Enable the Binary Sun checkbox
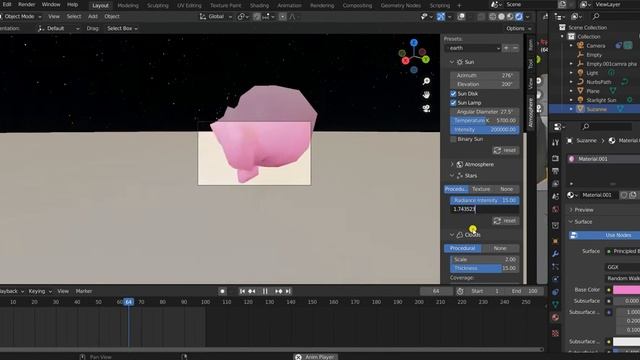Viewport: 640px width, 360px height. click(x=453, y=139)
